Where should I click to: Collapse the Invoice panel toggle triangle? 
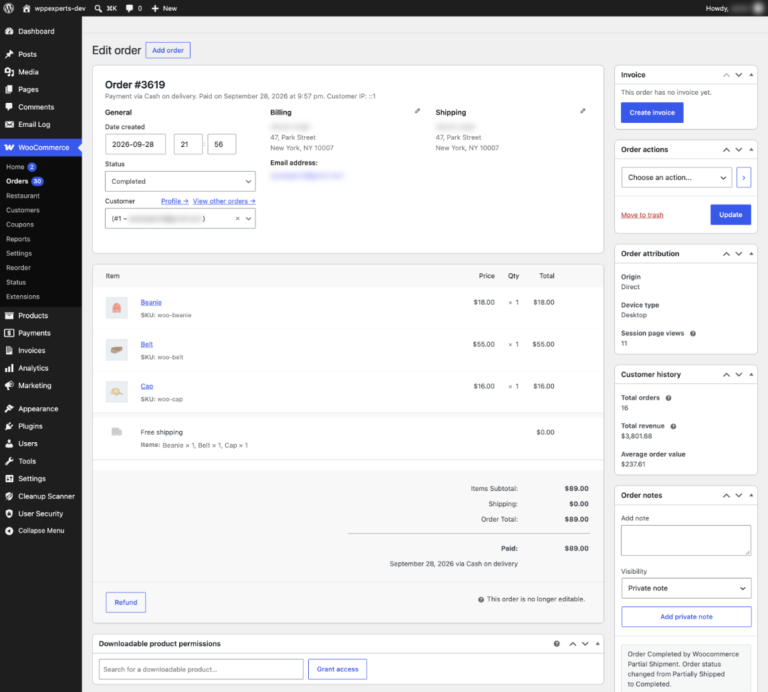[751, 75]
